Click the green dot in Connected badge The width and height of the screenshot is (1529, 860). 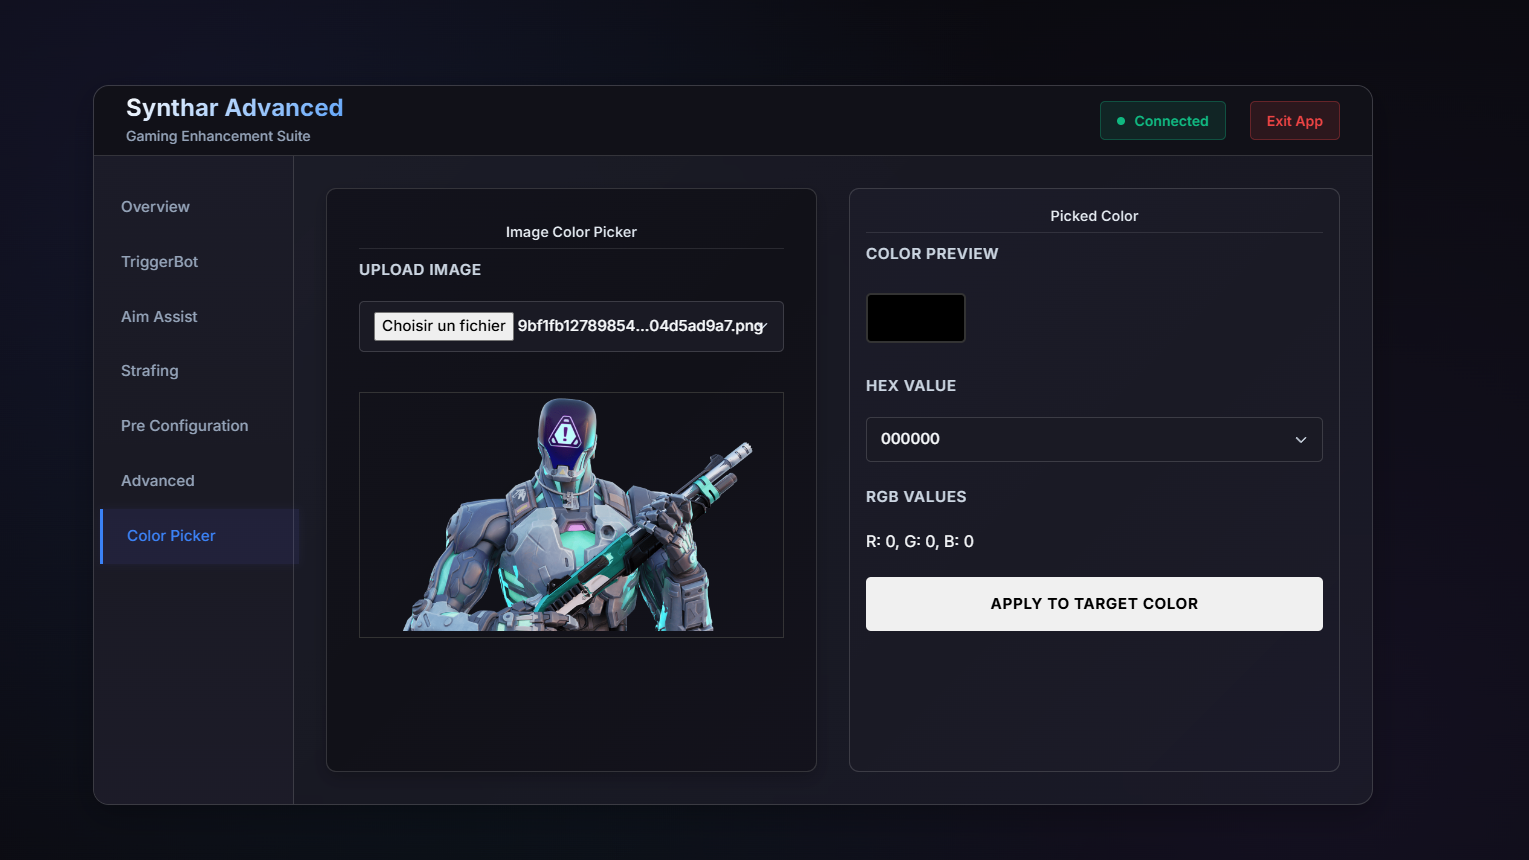coord(1121,121)
